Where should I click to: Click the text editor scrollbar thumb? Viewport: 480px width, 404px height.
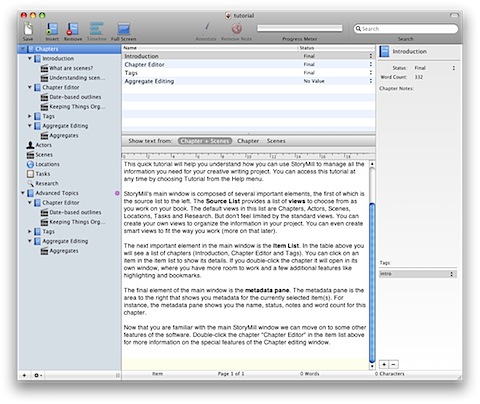(x=372, y=283)
